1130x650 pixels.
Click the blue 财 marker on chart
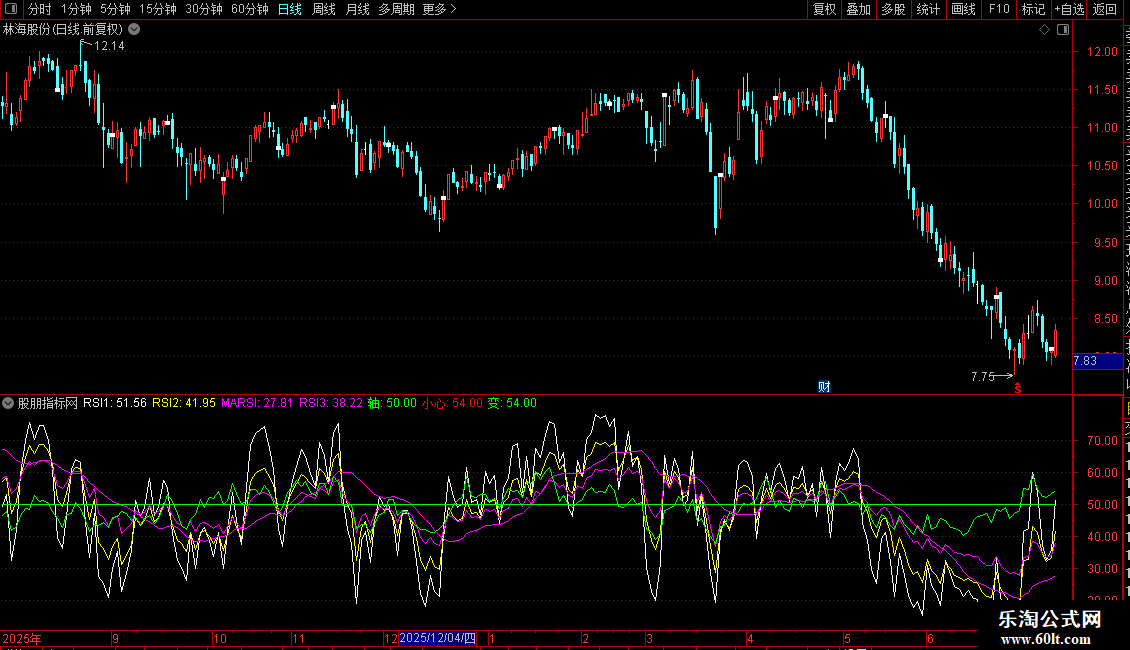824,387
